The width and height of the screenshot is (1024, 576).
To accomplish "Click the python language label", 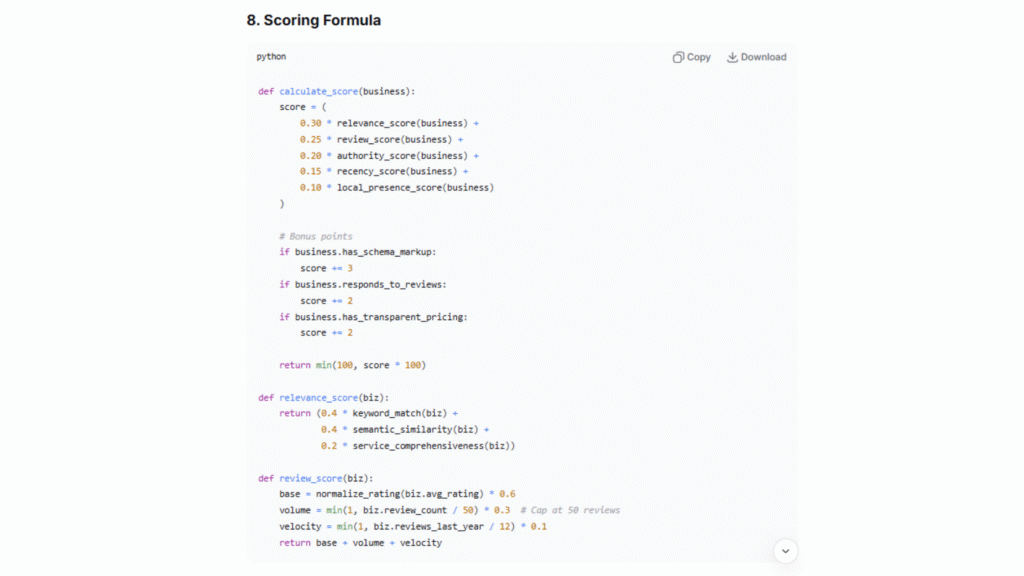I will tap(271, 57).
